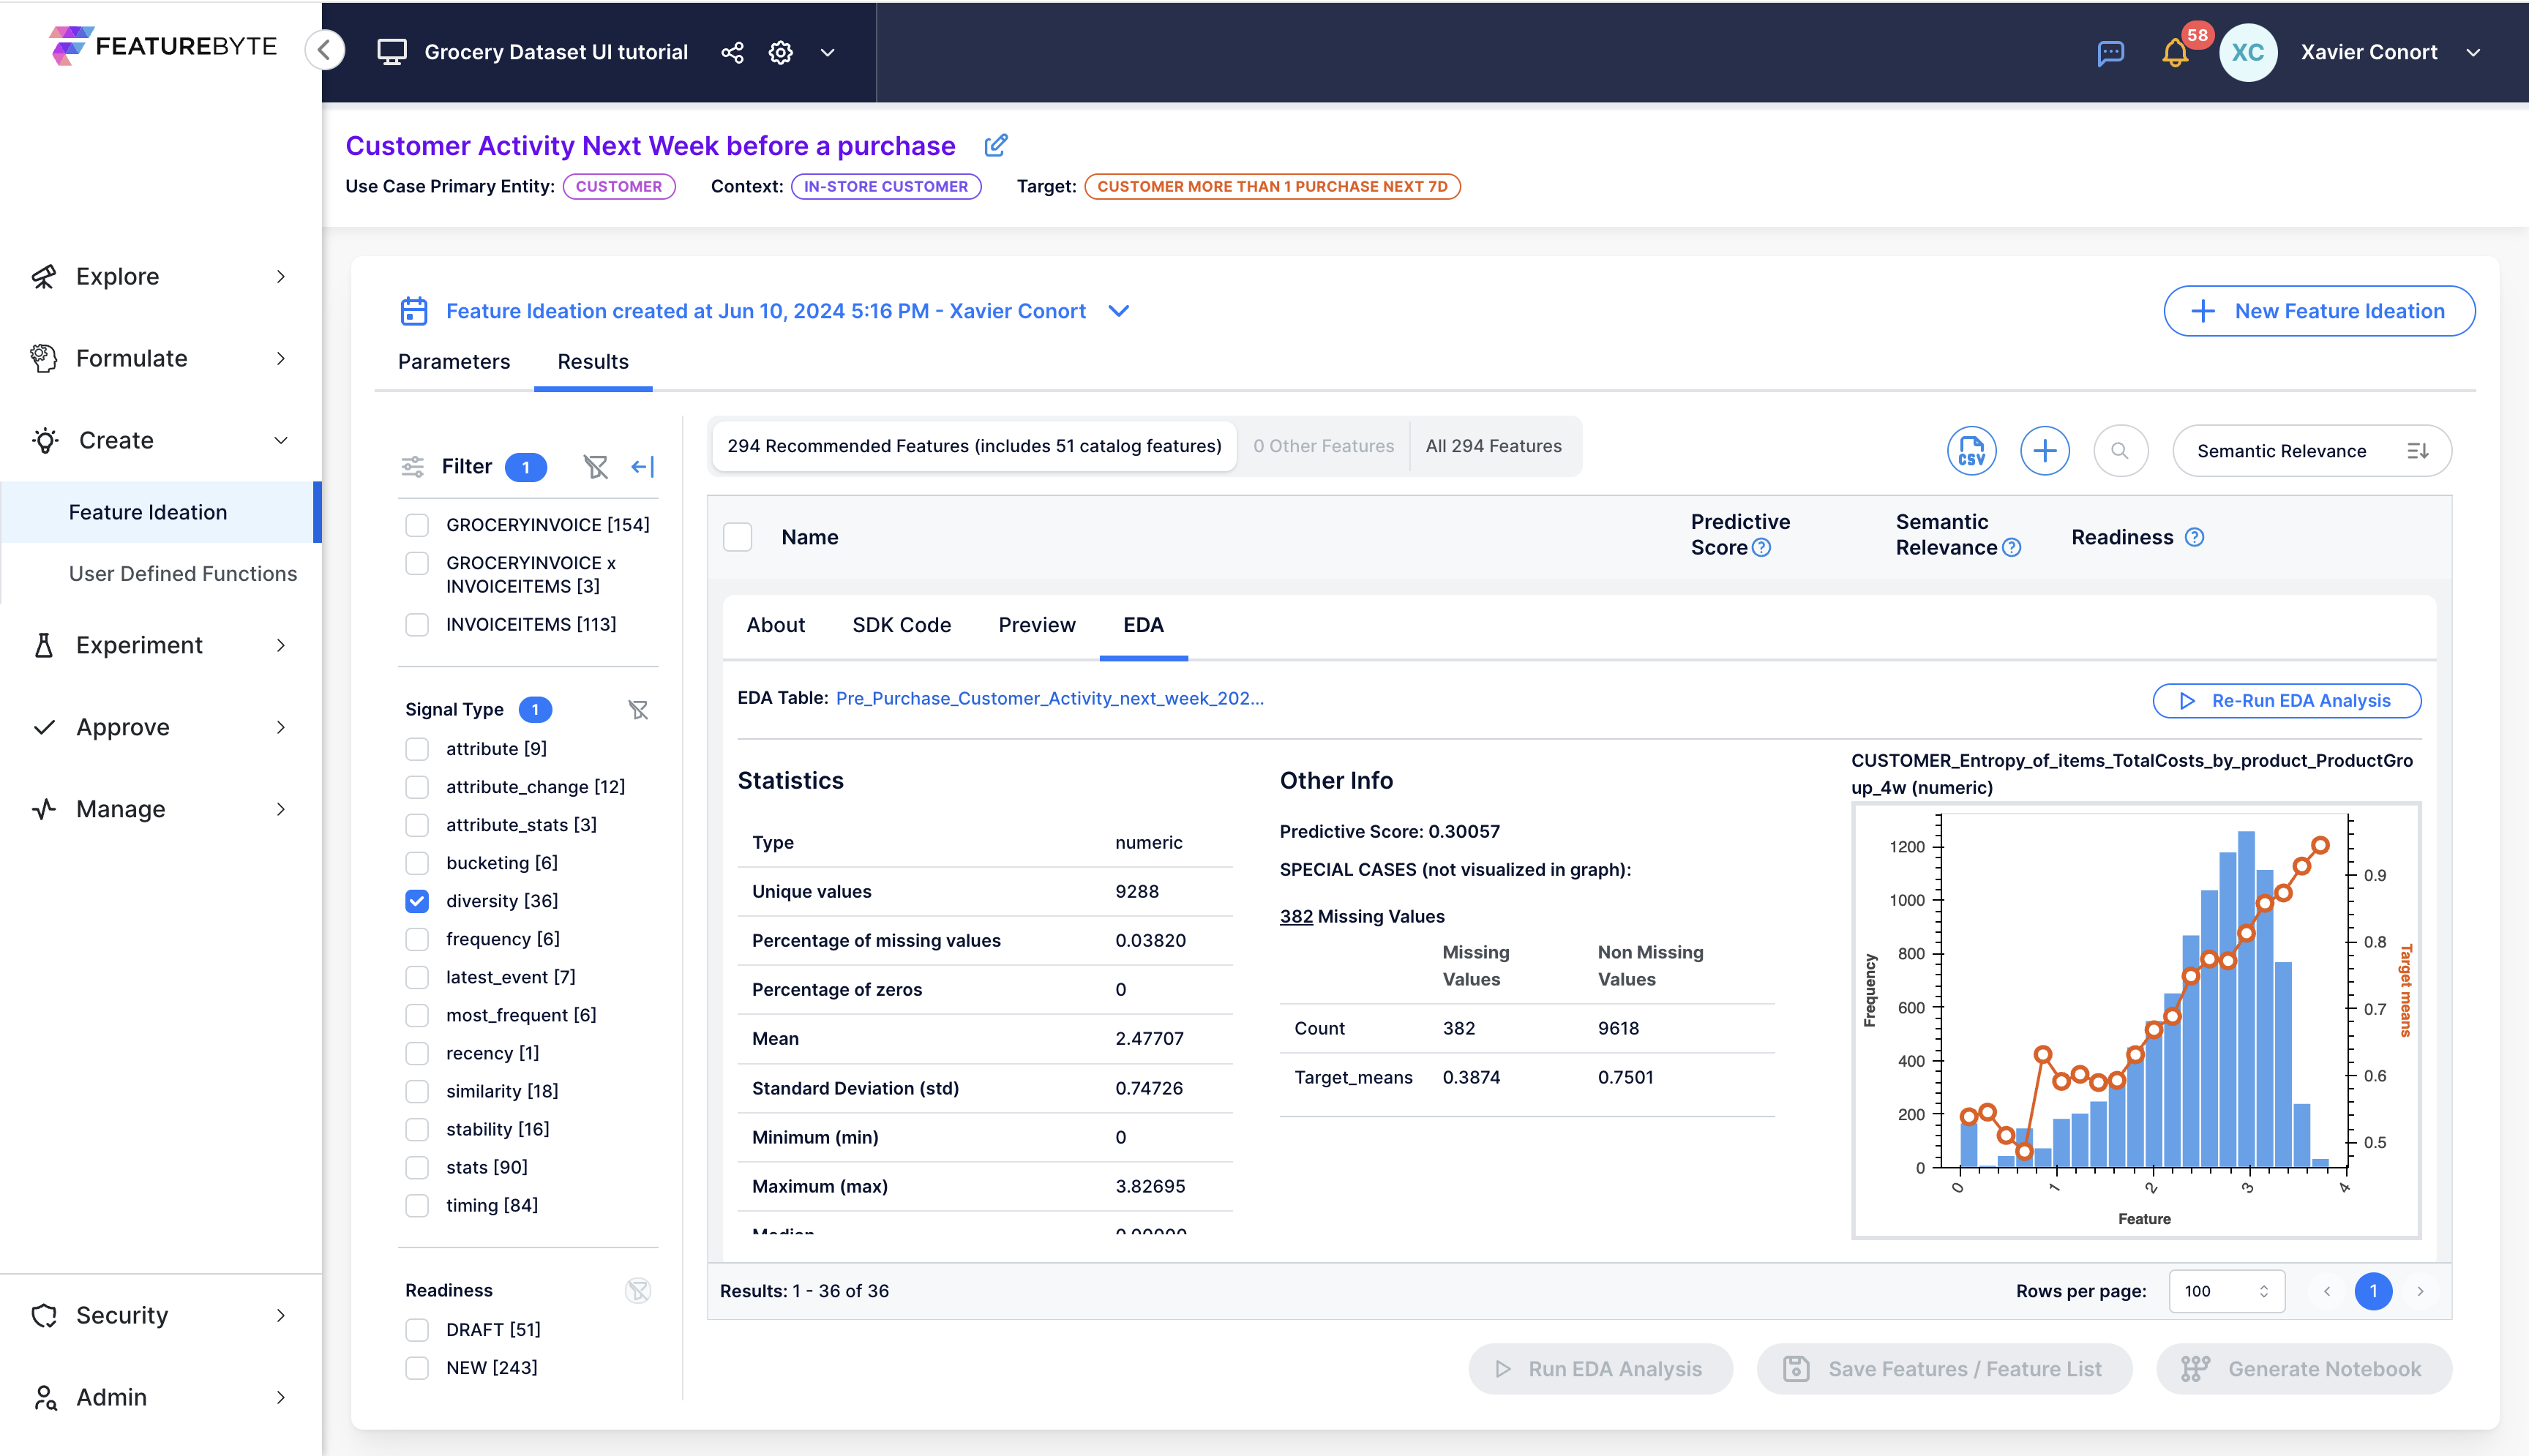Expand the Manage sidebar section
Screen dimensions: 2529x1456
tap(160, 809)
